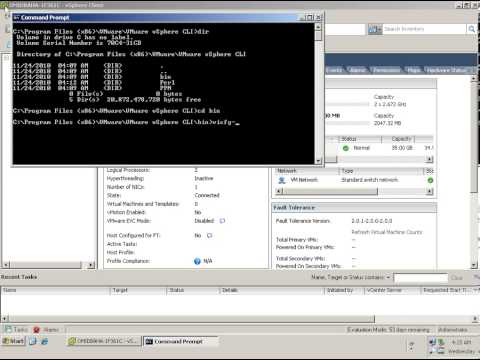The height and width of the screenshot is (360, 480).
Task: Open the Windows Start menu
Action: pos(13,341)
